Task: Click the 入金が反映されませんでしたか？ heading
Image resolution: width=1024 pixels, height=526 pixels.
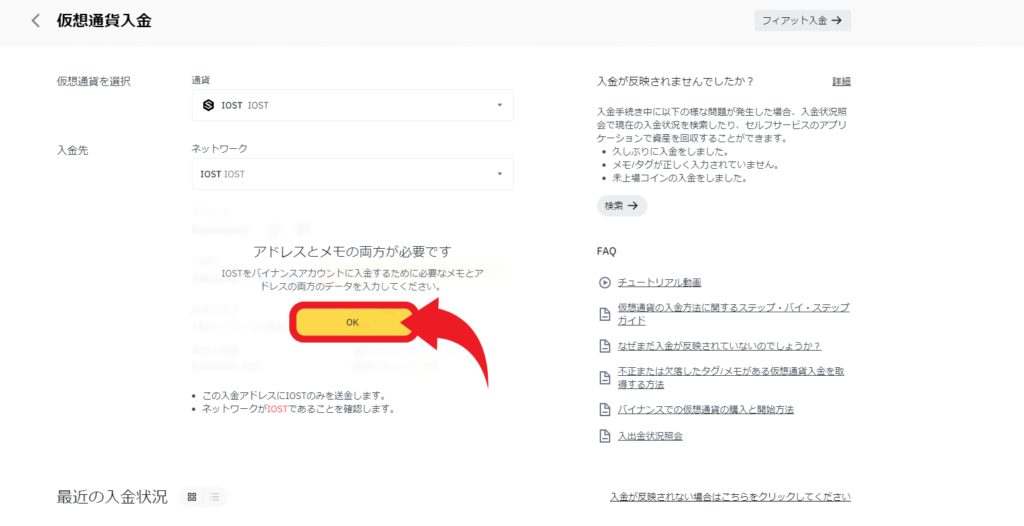Action: [675, 82]
